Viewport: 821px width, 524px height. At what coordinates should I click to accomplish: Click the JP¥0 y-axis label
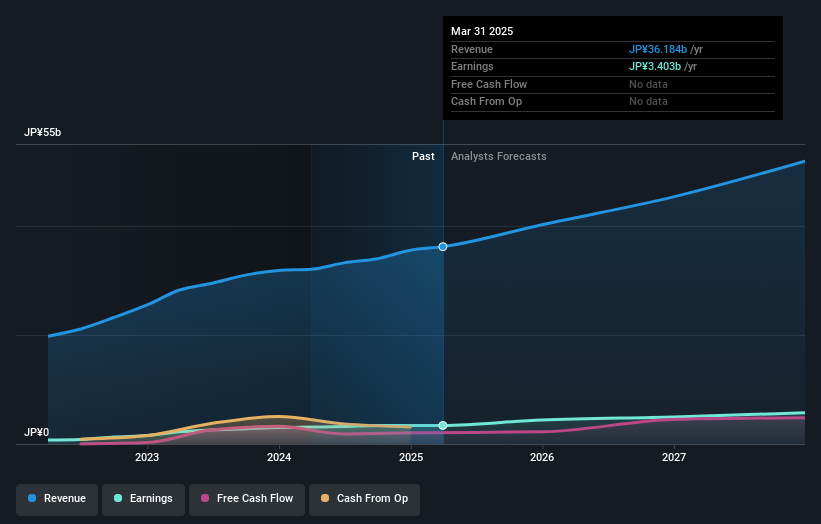[36, 432]
